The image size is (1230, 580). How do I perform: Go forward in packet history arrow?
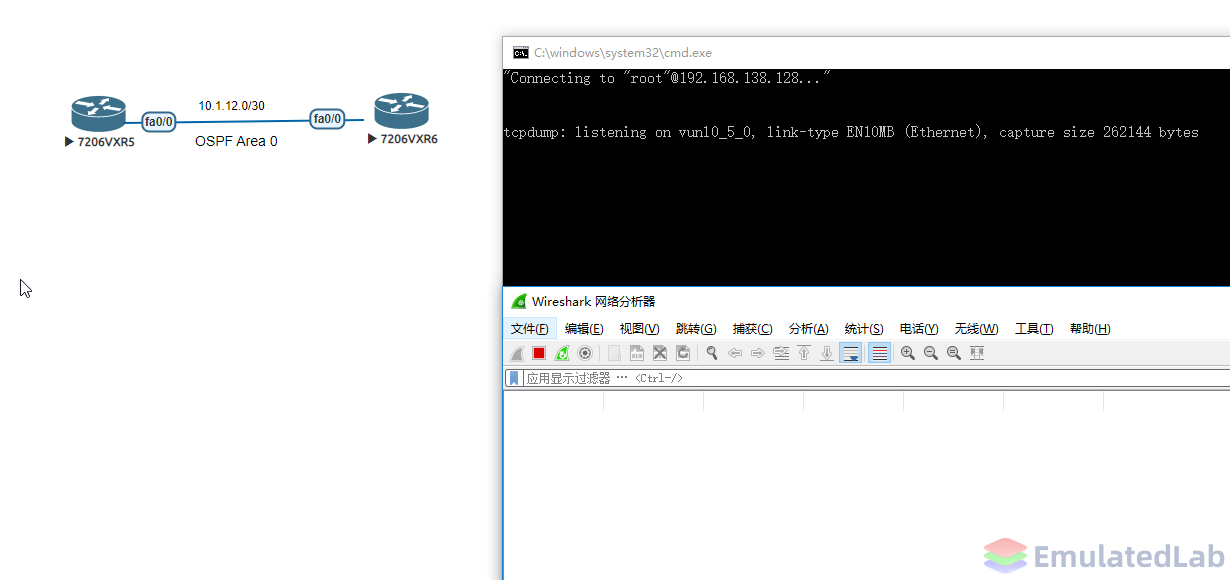tap(758, 353)
